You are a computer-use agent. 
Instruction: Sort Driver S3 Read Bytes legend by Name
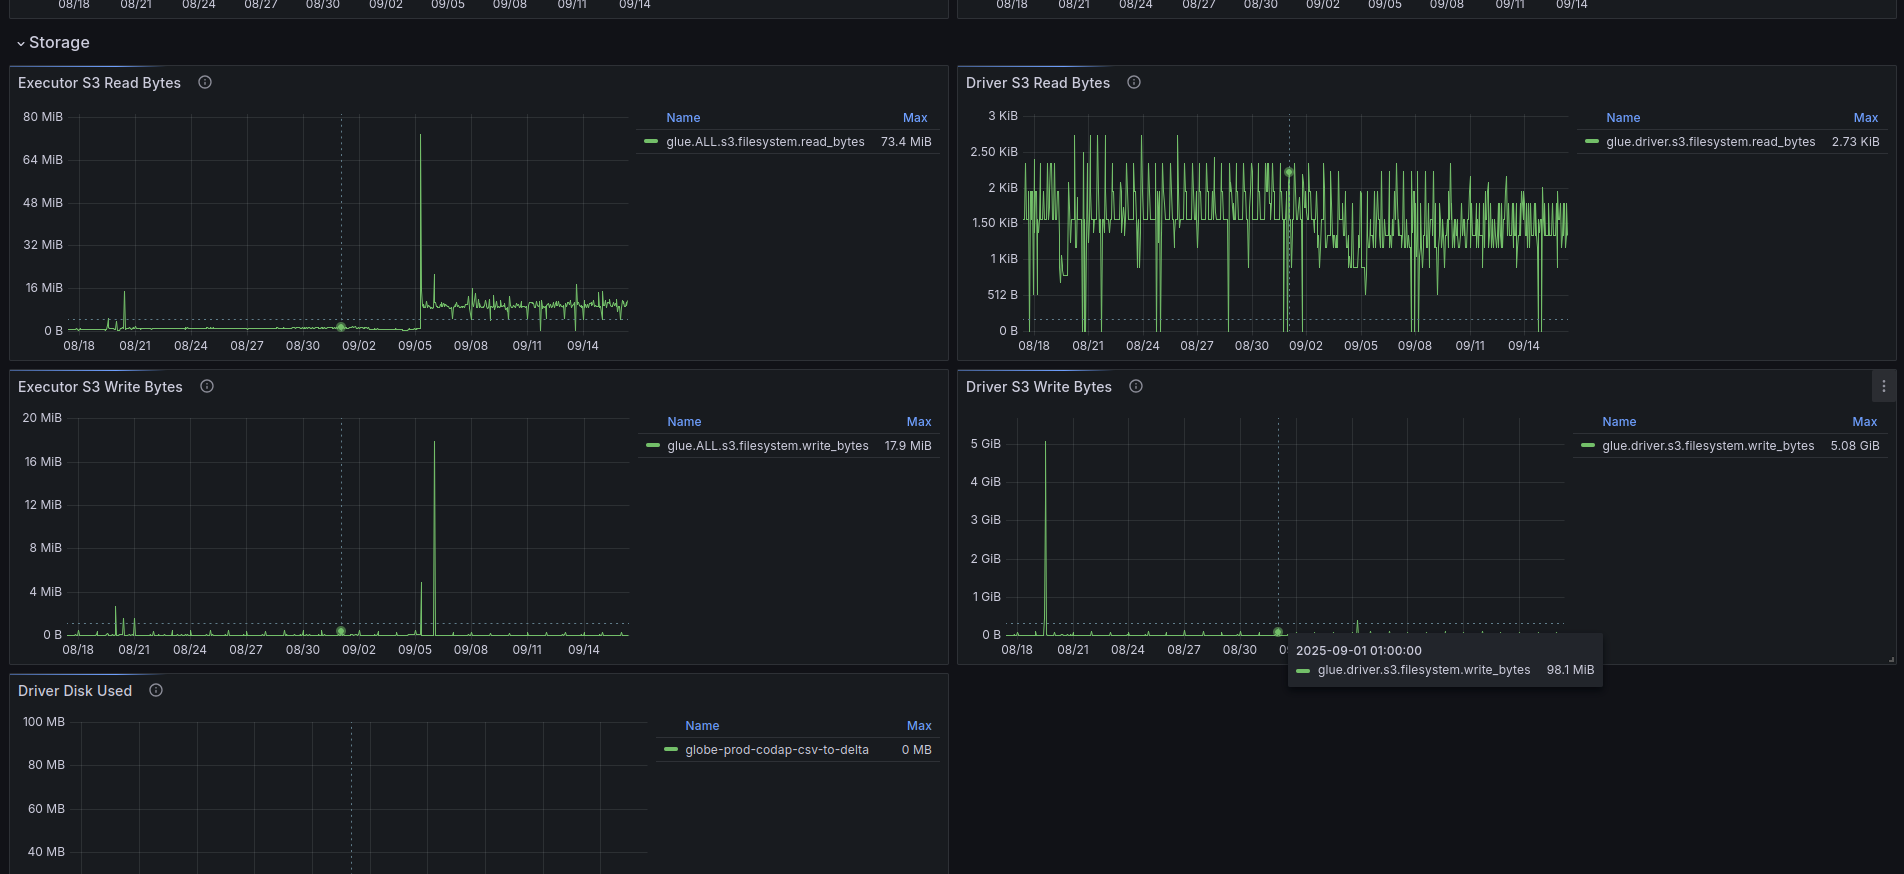coord(1622,118)
